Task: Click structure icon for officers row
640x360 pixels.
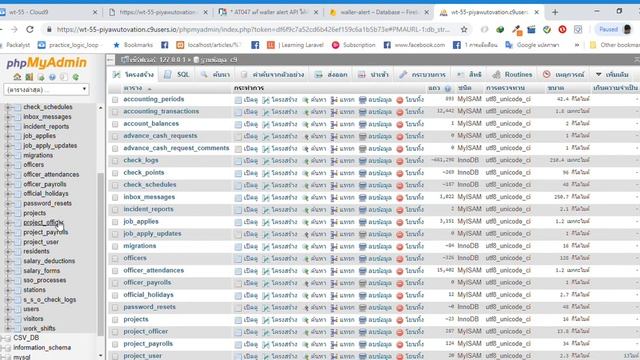Action: click(266, 259)
